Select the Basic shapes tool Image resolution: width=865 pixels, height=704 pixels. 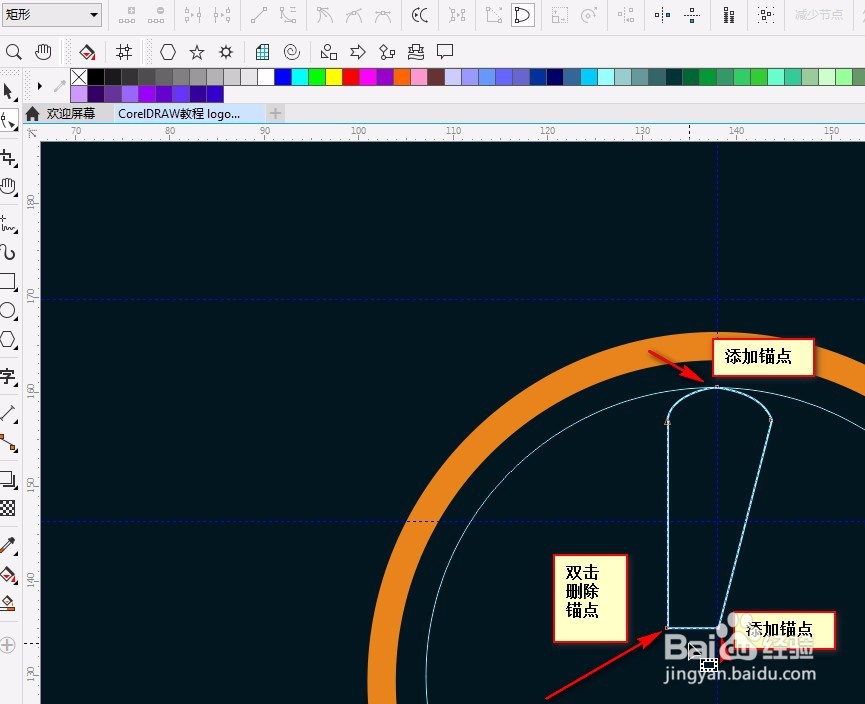[x=329, y=52]
